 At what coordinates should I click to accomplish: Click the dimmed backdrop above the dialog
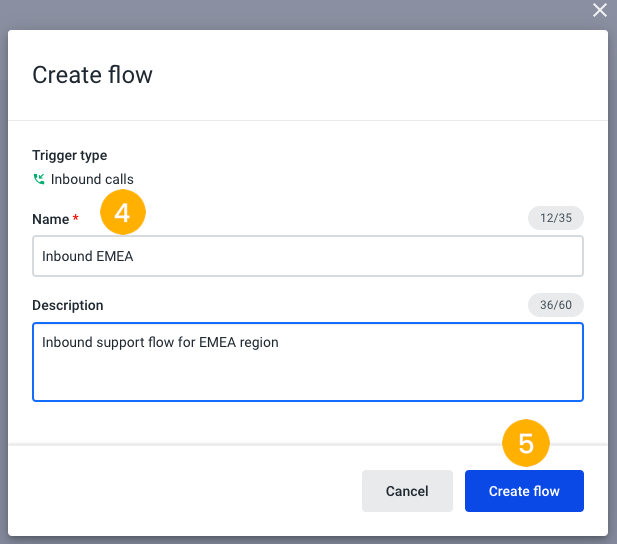300,12
